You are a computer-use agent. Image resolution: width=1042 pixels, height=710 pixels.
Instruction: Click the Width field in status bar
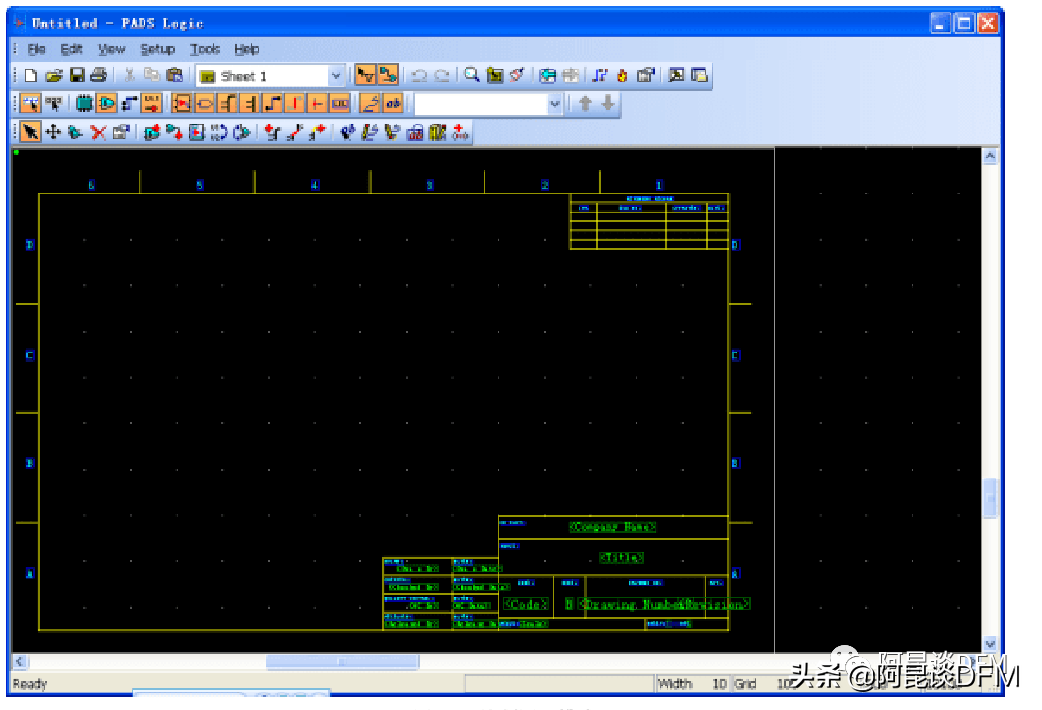[x=692, y=684]
